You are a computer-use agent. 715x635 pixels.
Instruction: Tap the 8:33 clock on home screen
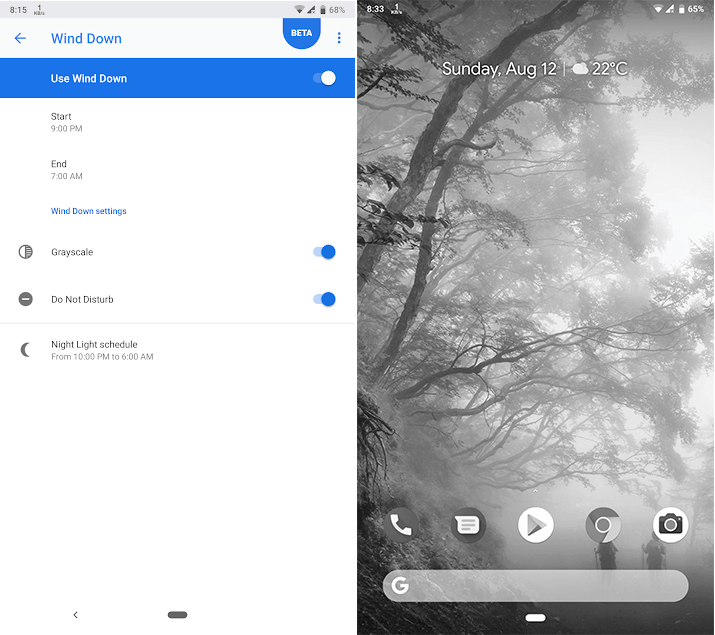click(x=375, y=9)
